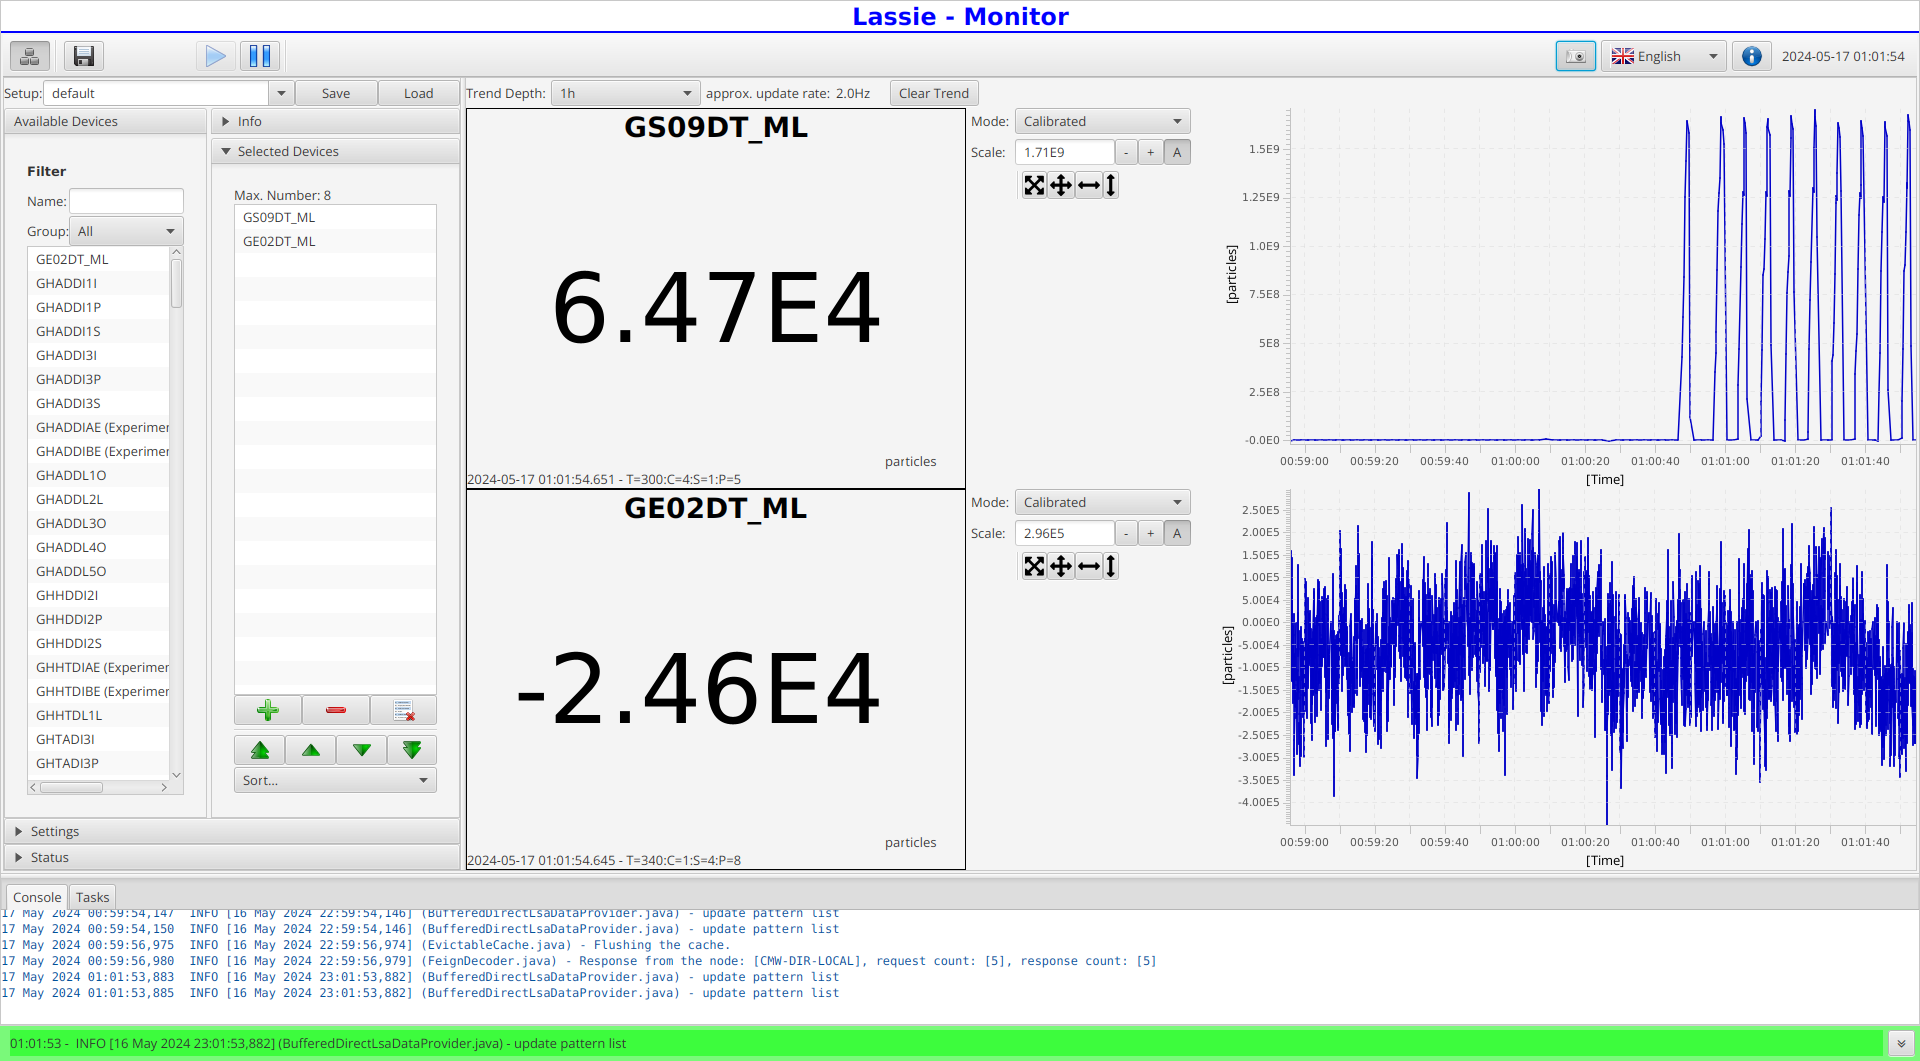Click the setup Save button
Screen dimensions: 1920x1061
point(336,93)
